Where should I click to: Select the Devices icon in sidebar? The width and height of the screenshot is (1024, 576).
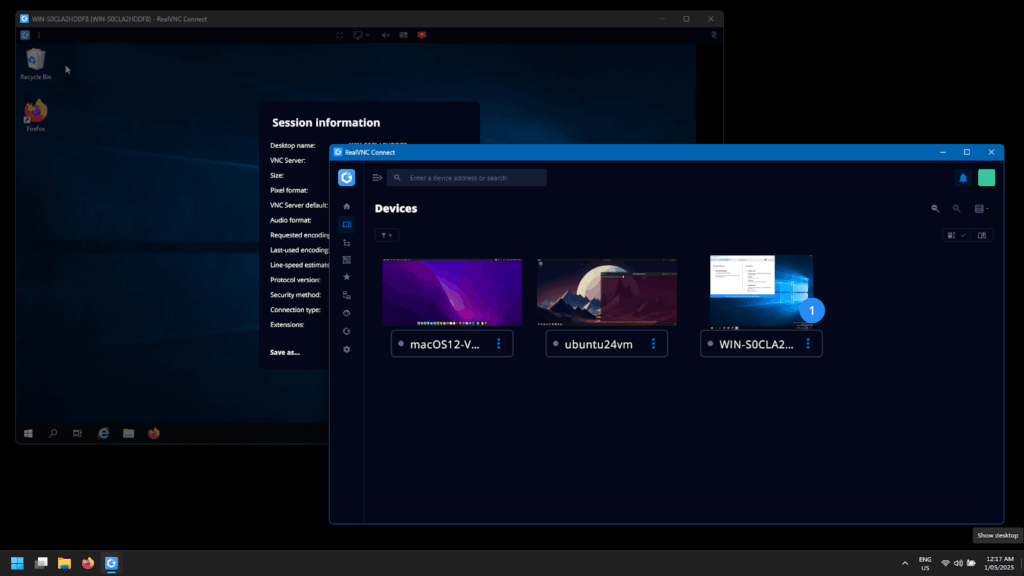pyautogui.click(x=347, y=225)
